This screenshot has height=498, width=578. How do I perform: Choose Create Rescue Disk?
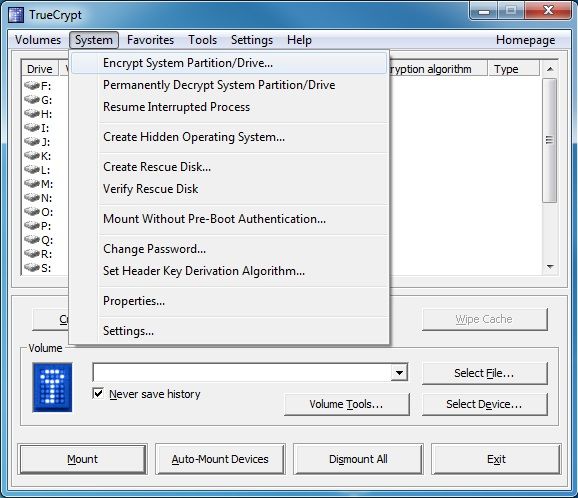click(229, 167)
